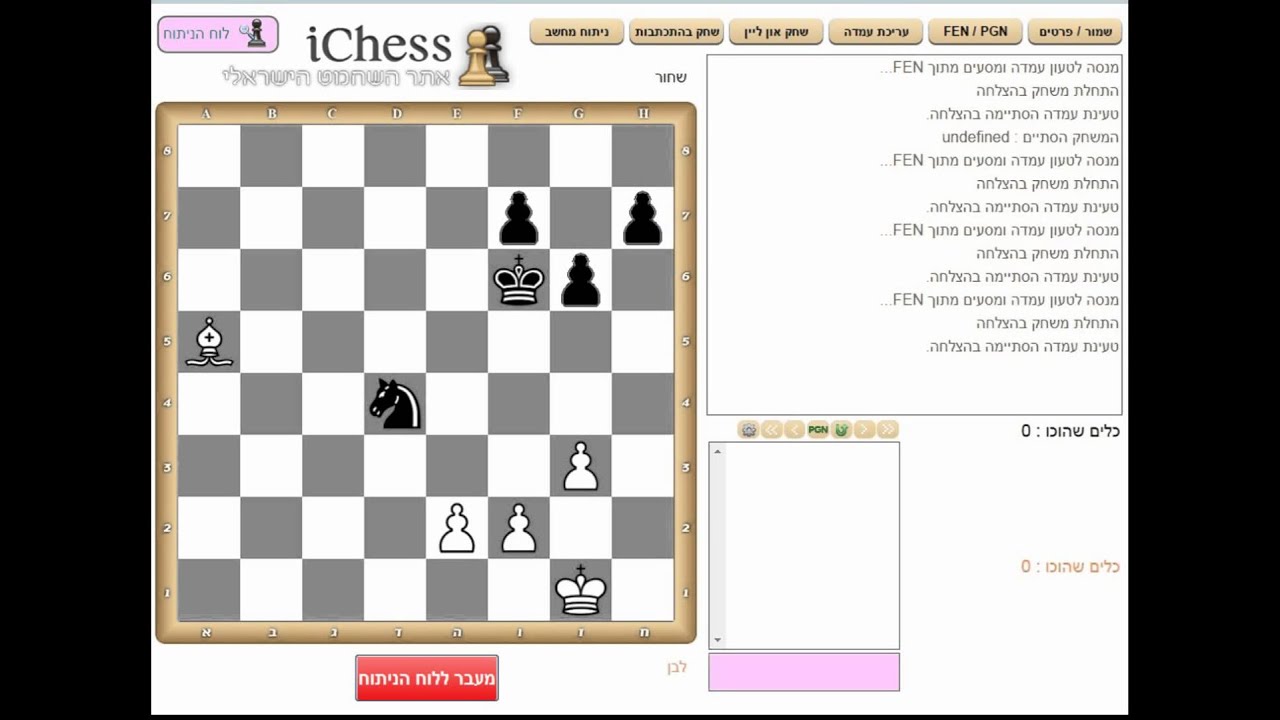The width and height of the screenshot is (1280, 720).
Task: Click the empty e4 square on the board
Action: 457,404
